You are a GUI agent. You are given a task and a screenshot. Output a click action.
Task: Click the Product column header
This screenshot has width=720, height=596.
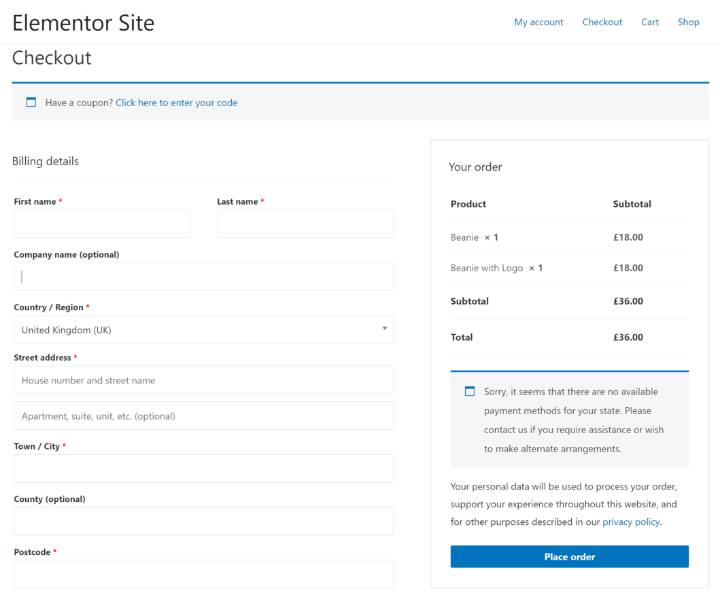[468, 204]
